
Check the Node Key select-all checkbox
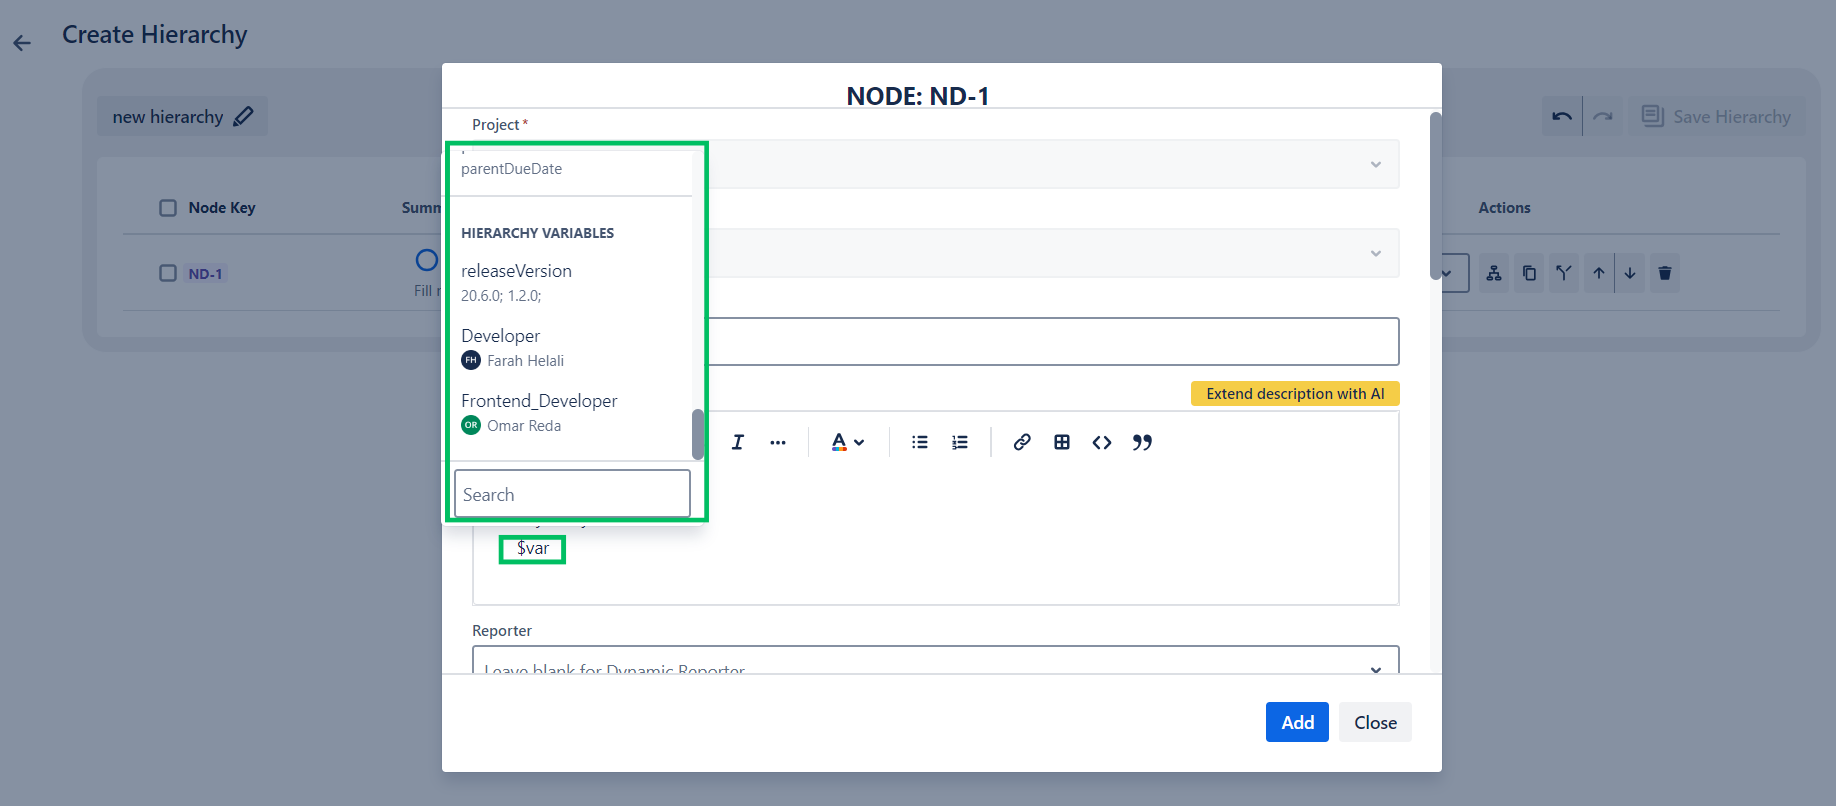coord(168,208)
